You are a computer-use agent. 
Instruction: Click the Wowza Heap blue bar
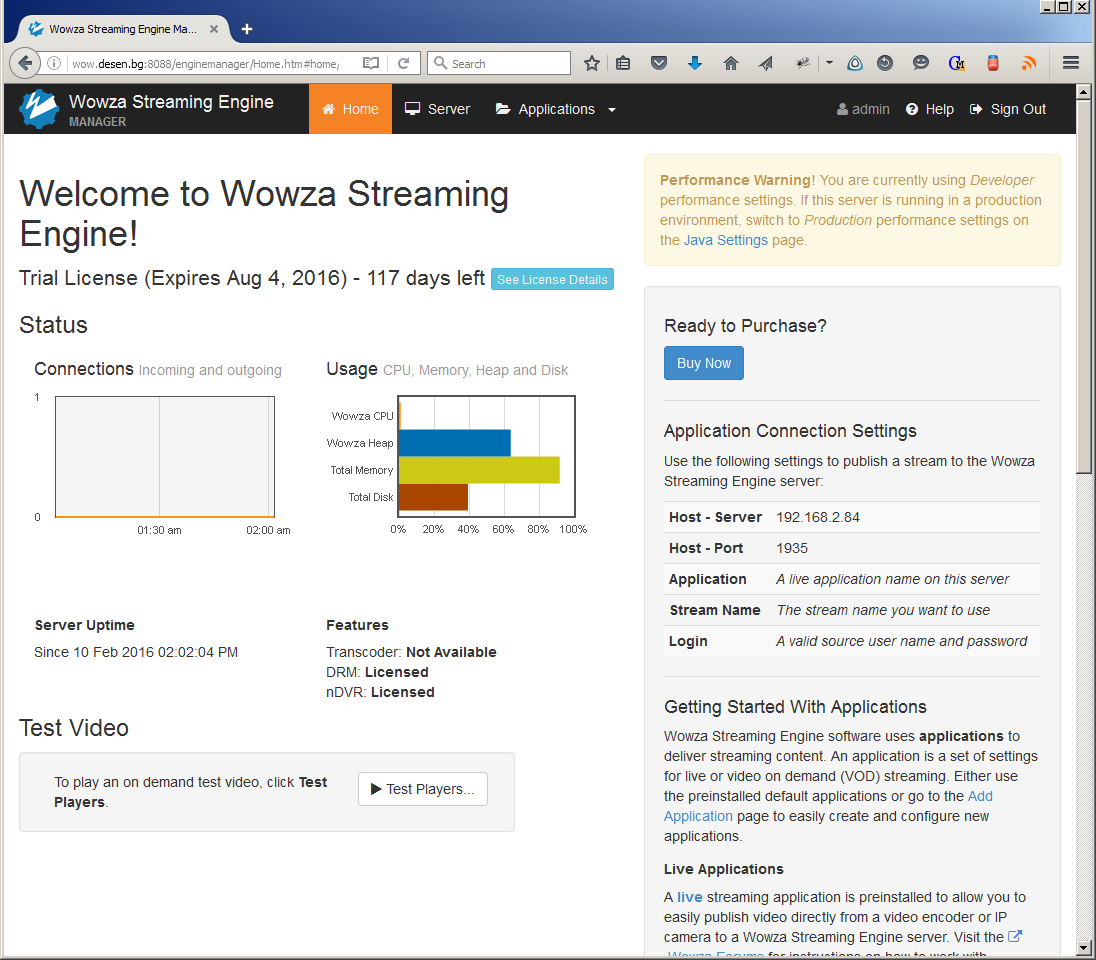pos(455,443)
